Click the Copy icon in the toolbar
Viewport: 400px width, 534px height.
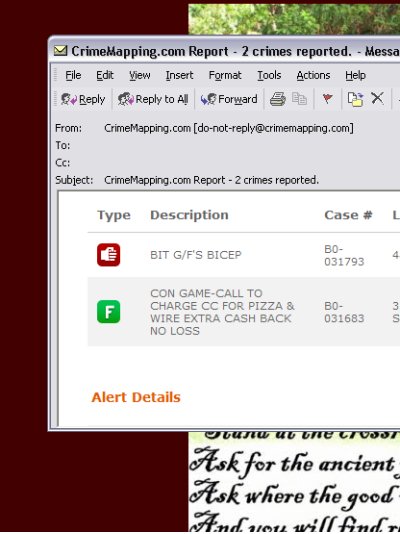pyautogui.click(x=299, y=99)
